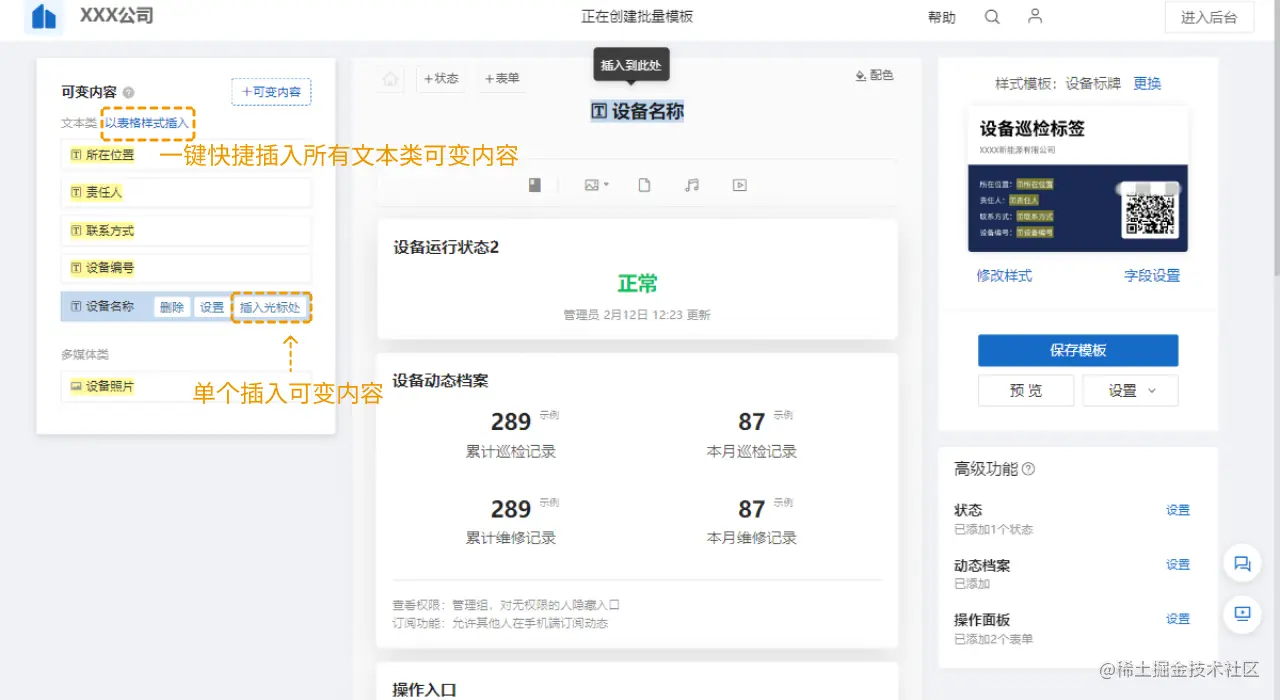Select the 设备名称 variable row
The height and width of the screenshot is (700, 1280).
[x=186, y=307]
